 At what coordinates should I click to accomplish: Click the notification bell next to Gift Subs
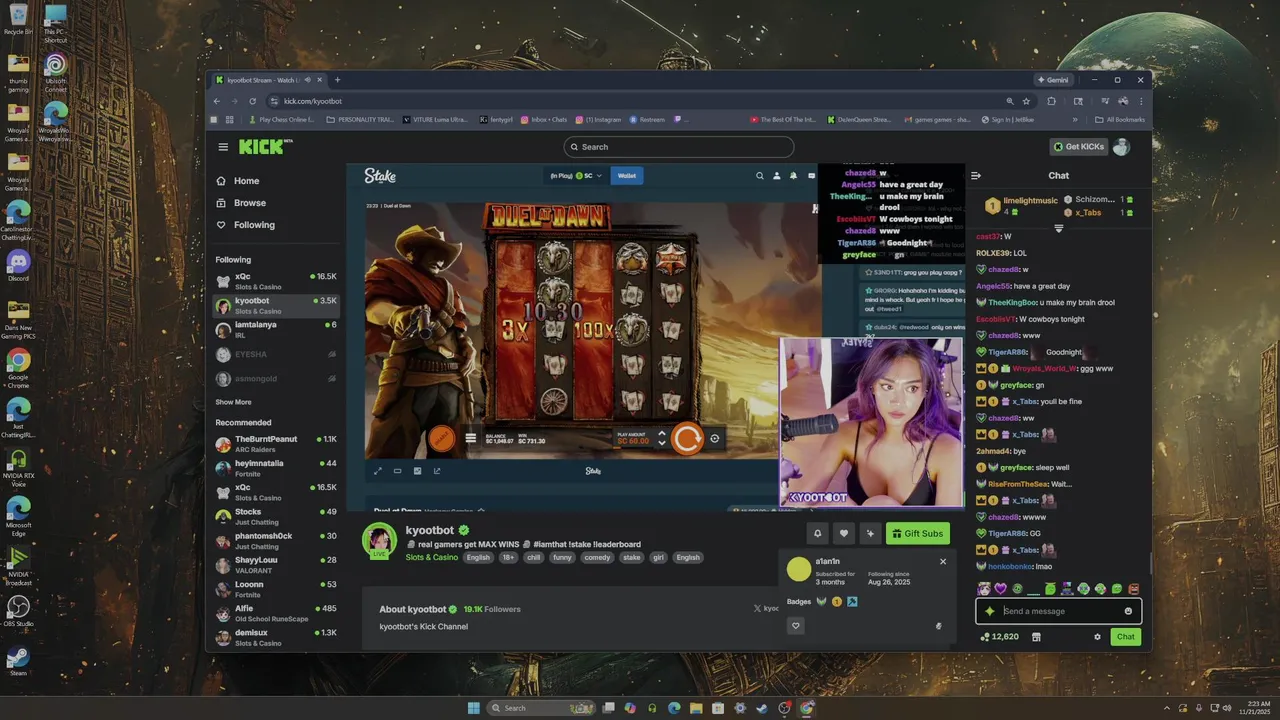point(817,534)
